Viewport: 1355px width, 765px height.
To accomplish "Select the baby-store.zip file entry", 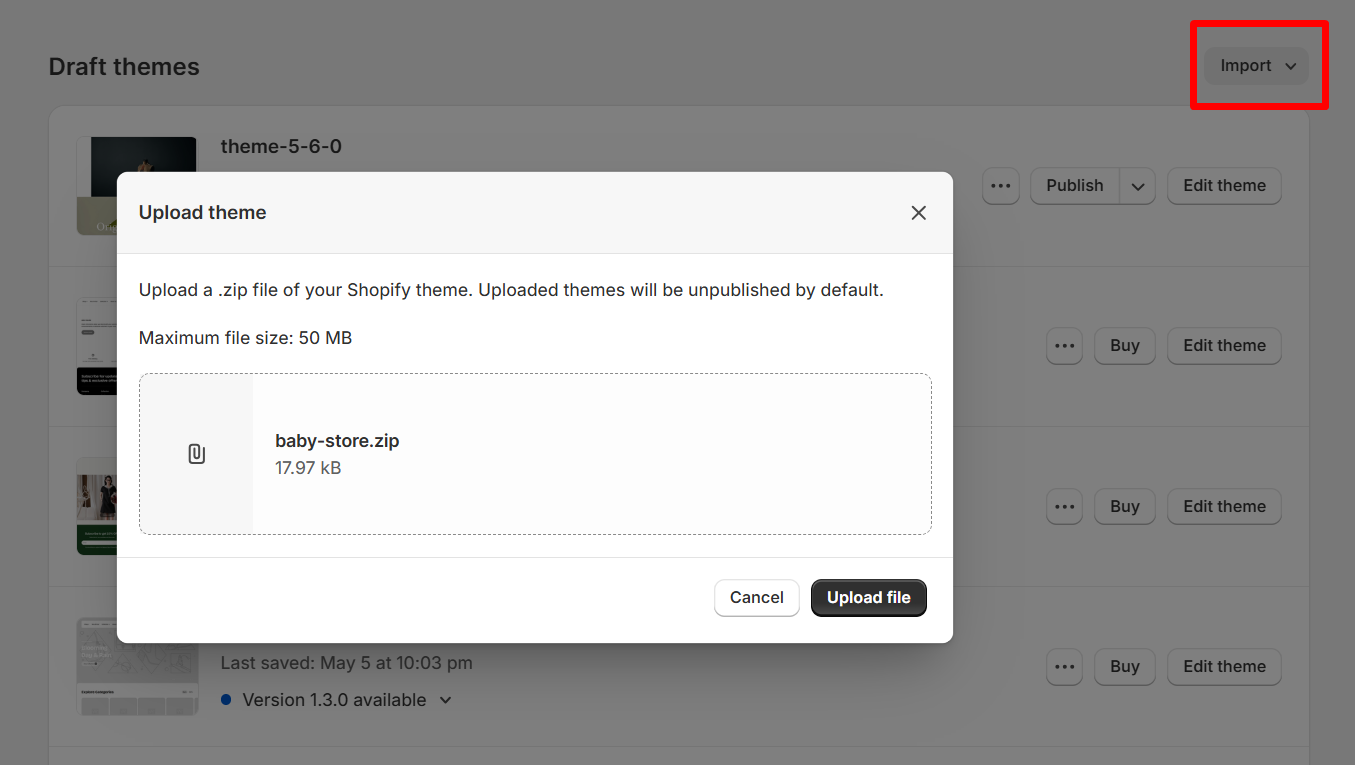I will coord(535,454).
